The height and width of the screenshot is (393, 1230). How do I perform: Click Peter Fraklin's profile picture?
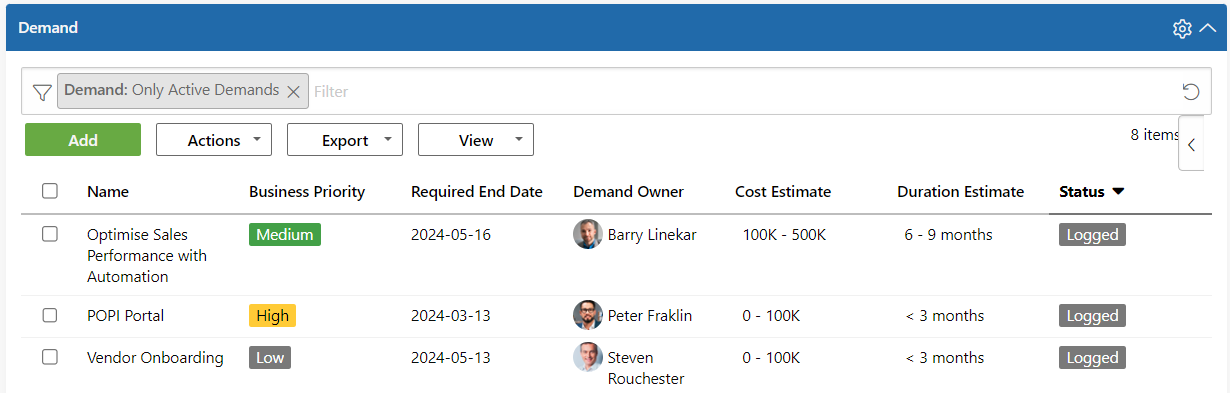(x=587, y=315)
